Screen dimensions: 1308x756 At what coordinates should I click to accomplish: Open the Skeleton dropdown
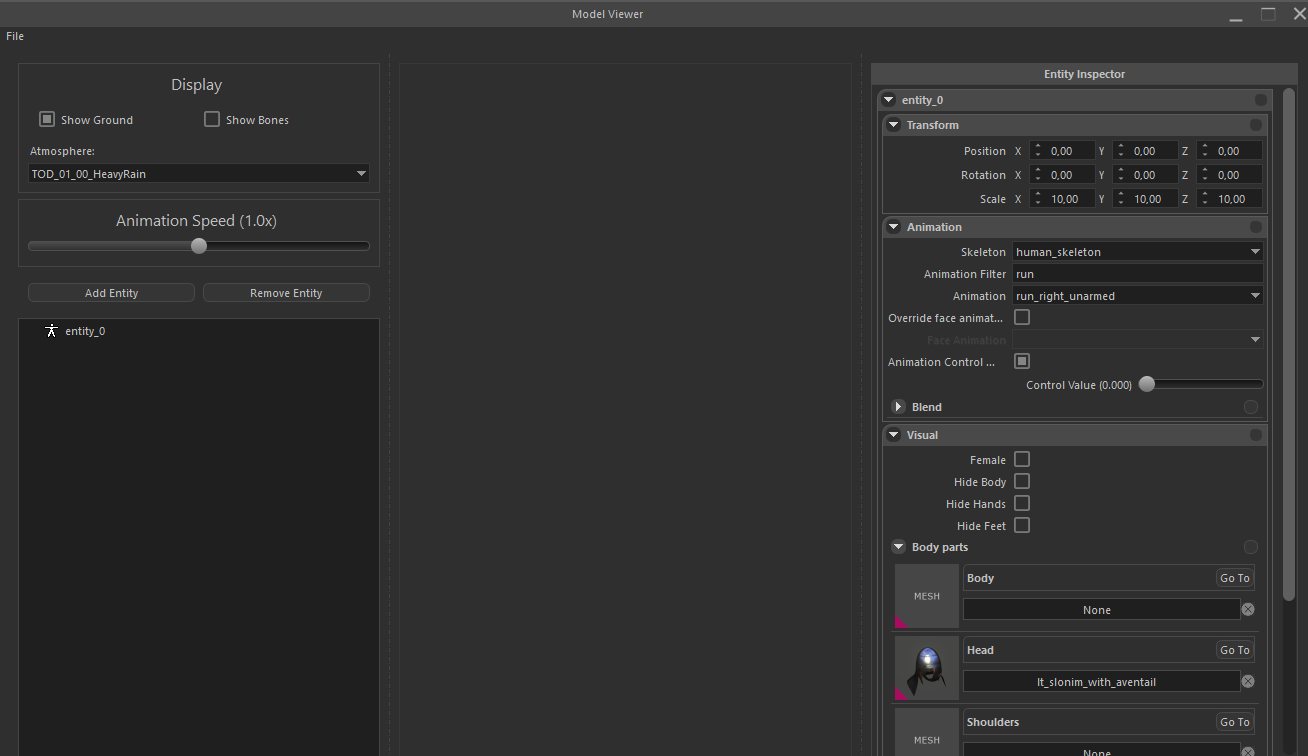1137,252
